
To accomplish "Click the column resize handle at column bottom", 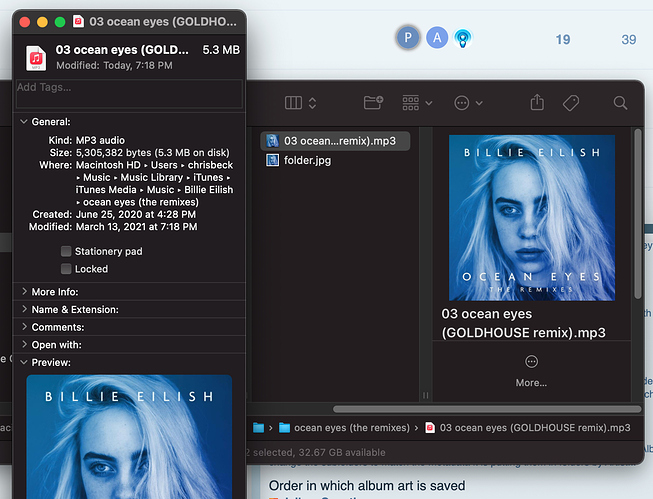I will (425, 395).
